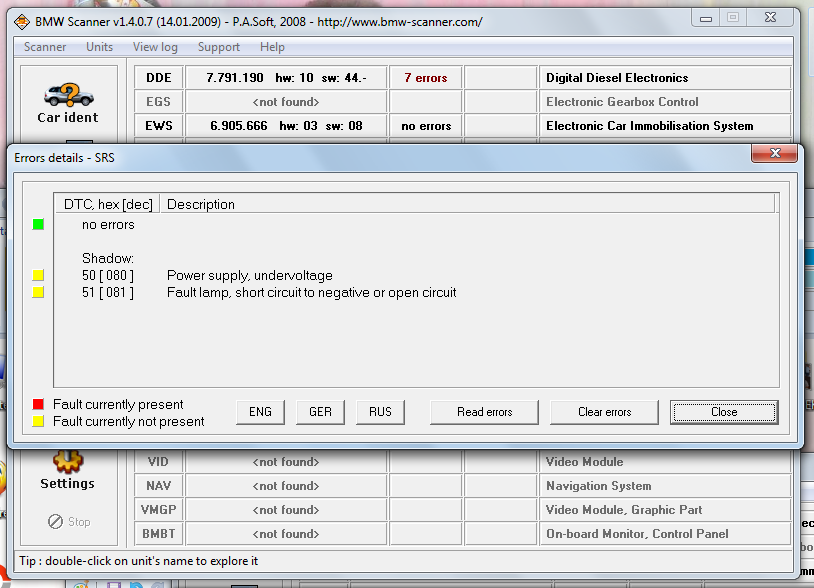Click yellow Fault currently not present swatch
This screenshot has height=588, width=814.
pyautogui.click(x=38, y=421)
